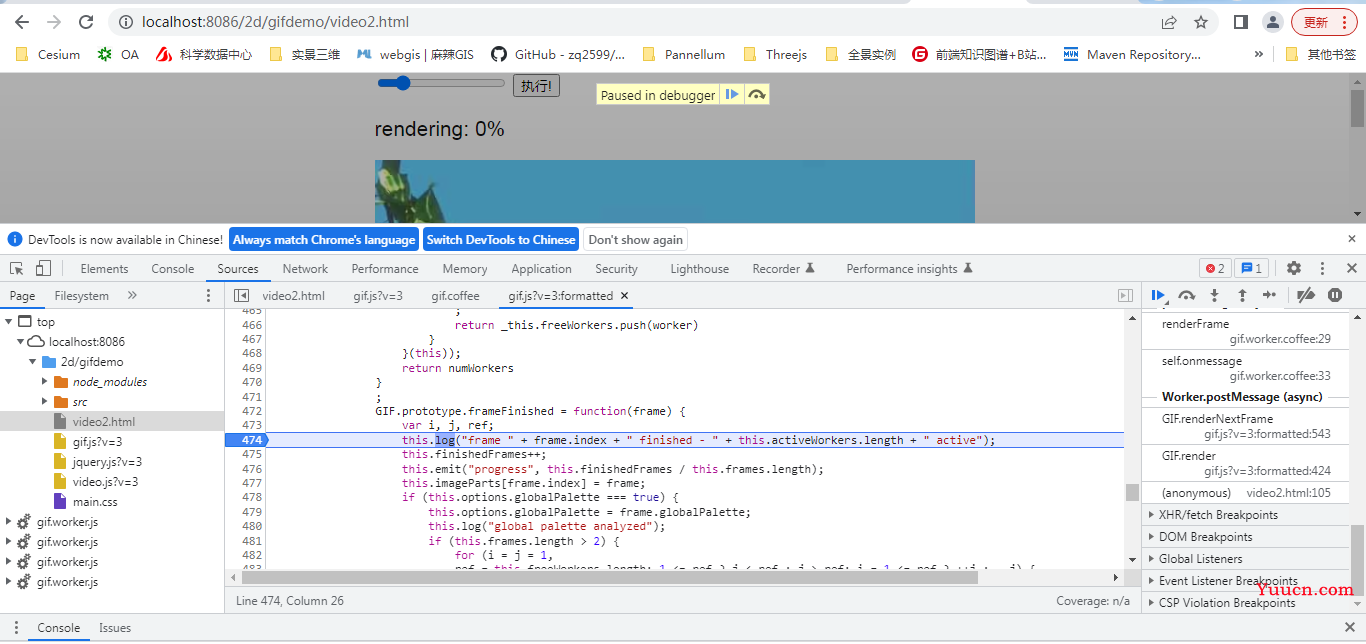
Task: Collapse the 2d/gifdemo folder
Action: pos(33,362)
